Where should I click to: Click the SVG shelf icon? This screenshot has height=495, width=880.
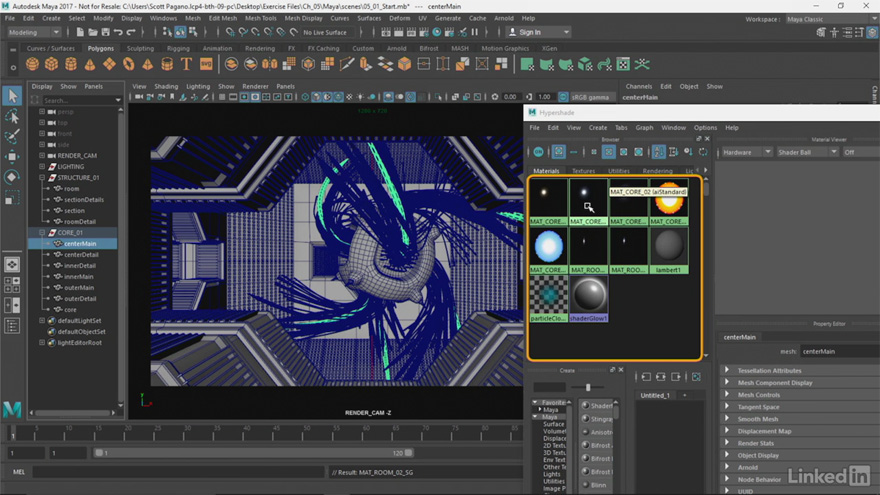(x=206, y=64)
